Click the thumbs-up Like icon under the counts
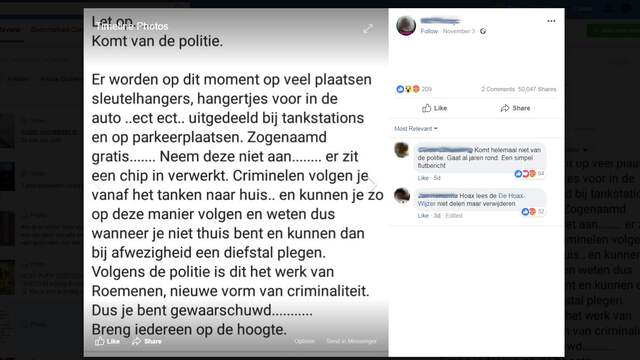Screen dimensions: 640x360 [427, 108]
